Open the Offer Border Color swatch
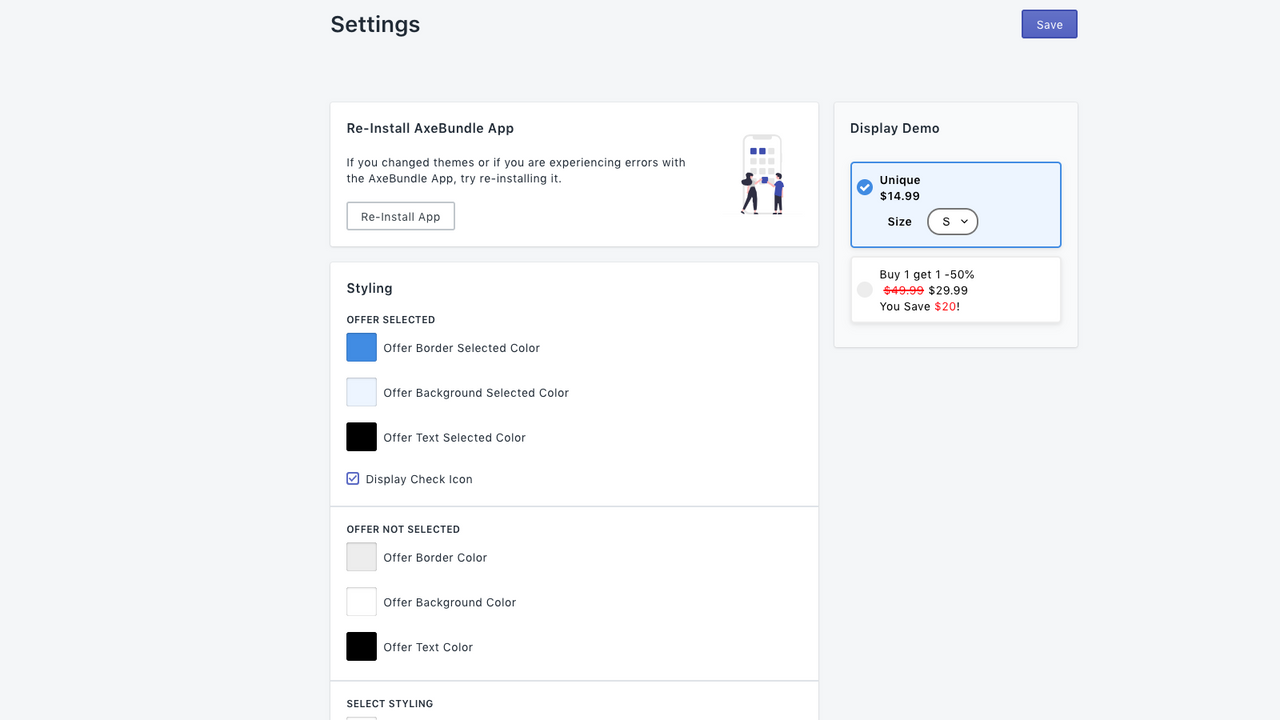This screenshot has height=720, width=1280. (x=361, y=556)
